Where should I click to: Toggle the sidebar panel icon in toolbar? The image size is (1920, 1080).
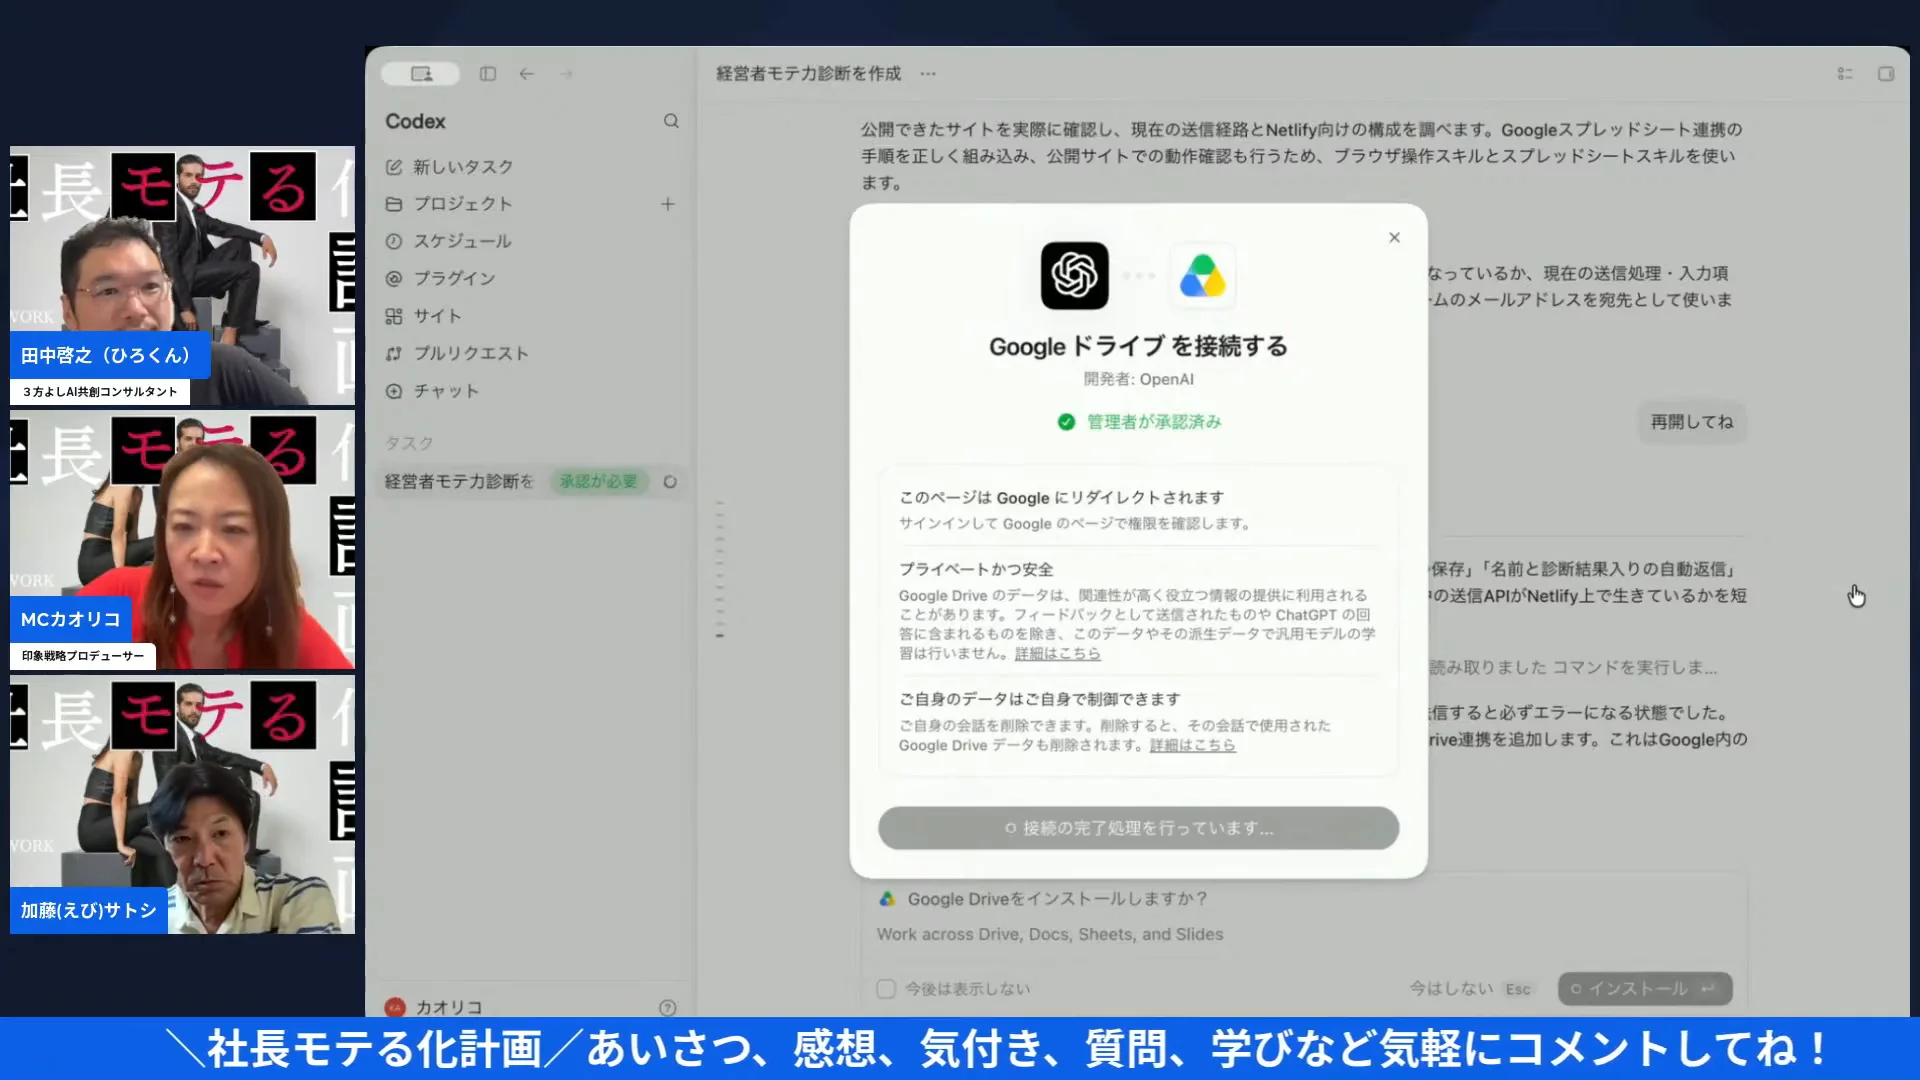point(488,74)
